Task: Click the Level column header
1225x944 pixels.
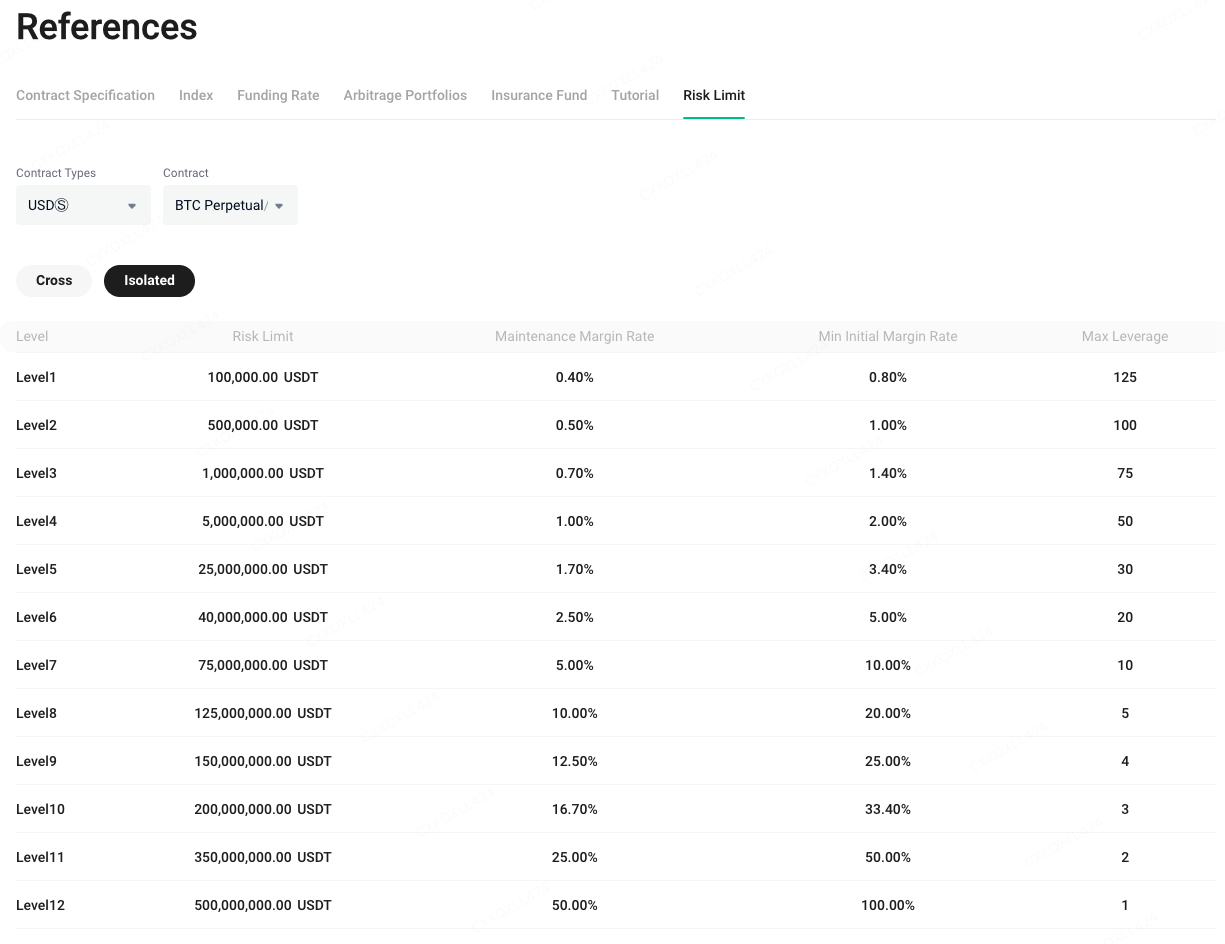Action: pyautogui.click(x=32, y=337)
